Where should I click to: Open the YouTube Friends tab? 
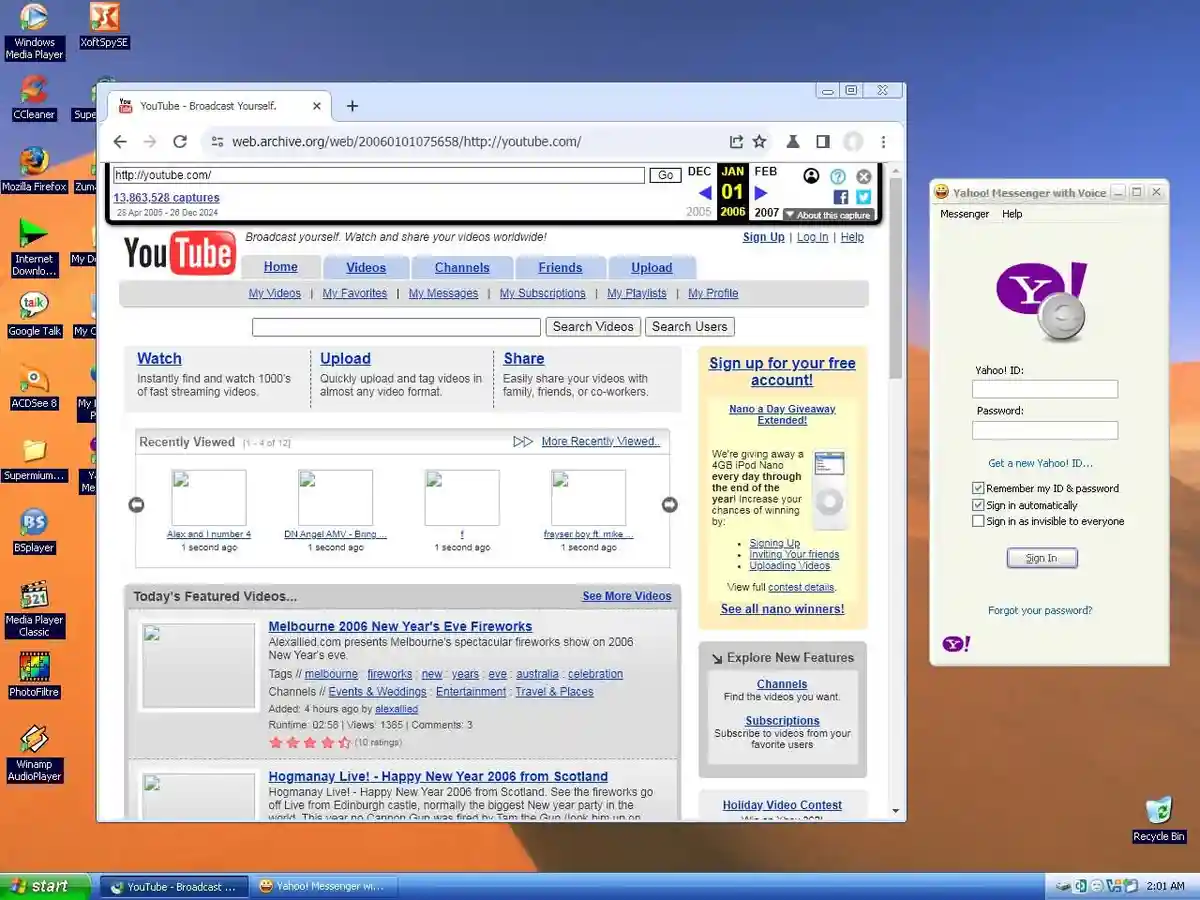(x=560, y=267)
